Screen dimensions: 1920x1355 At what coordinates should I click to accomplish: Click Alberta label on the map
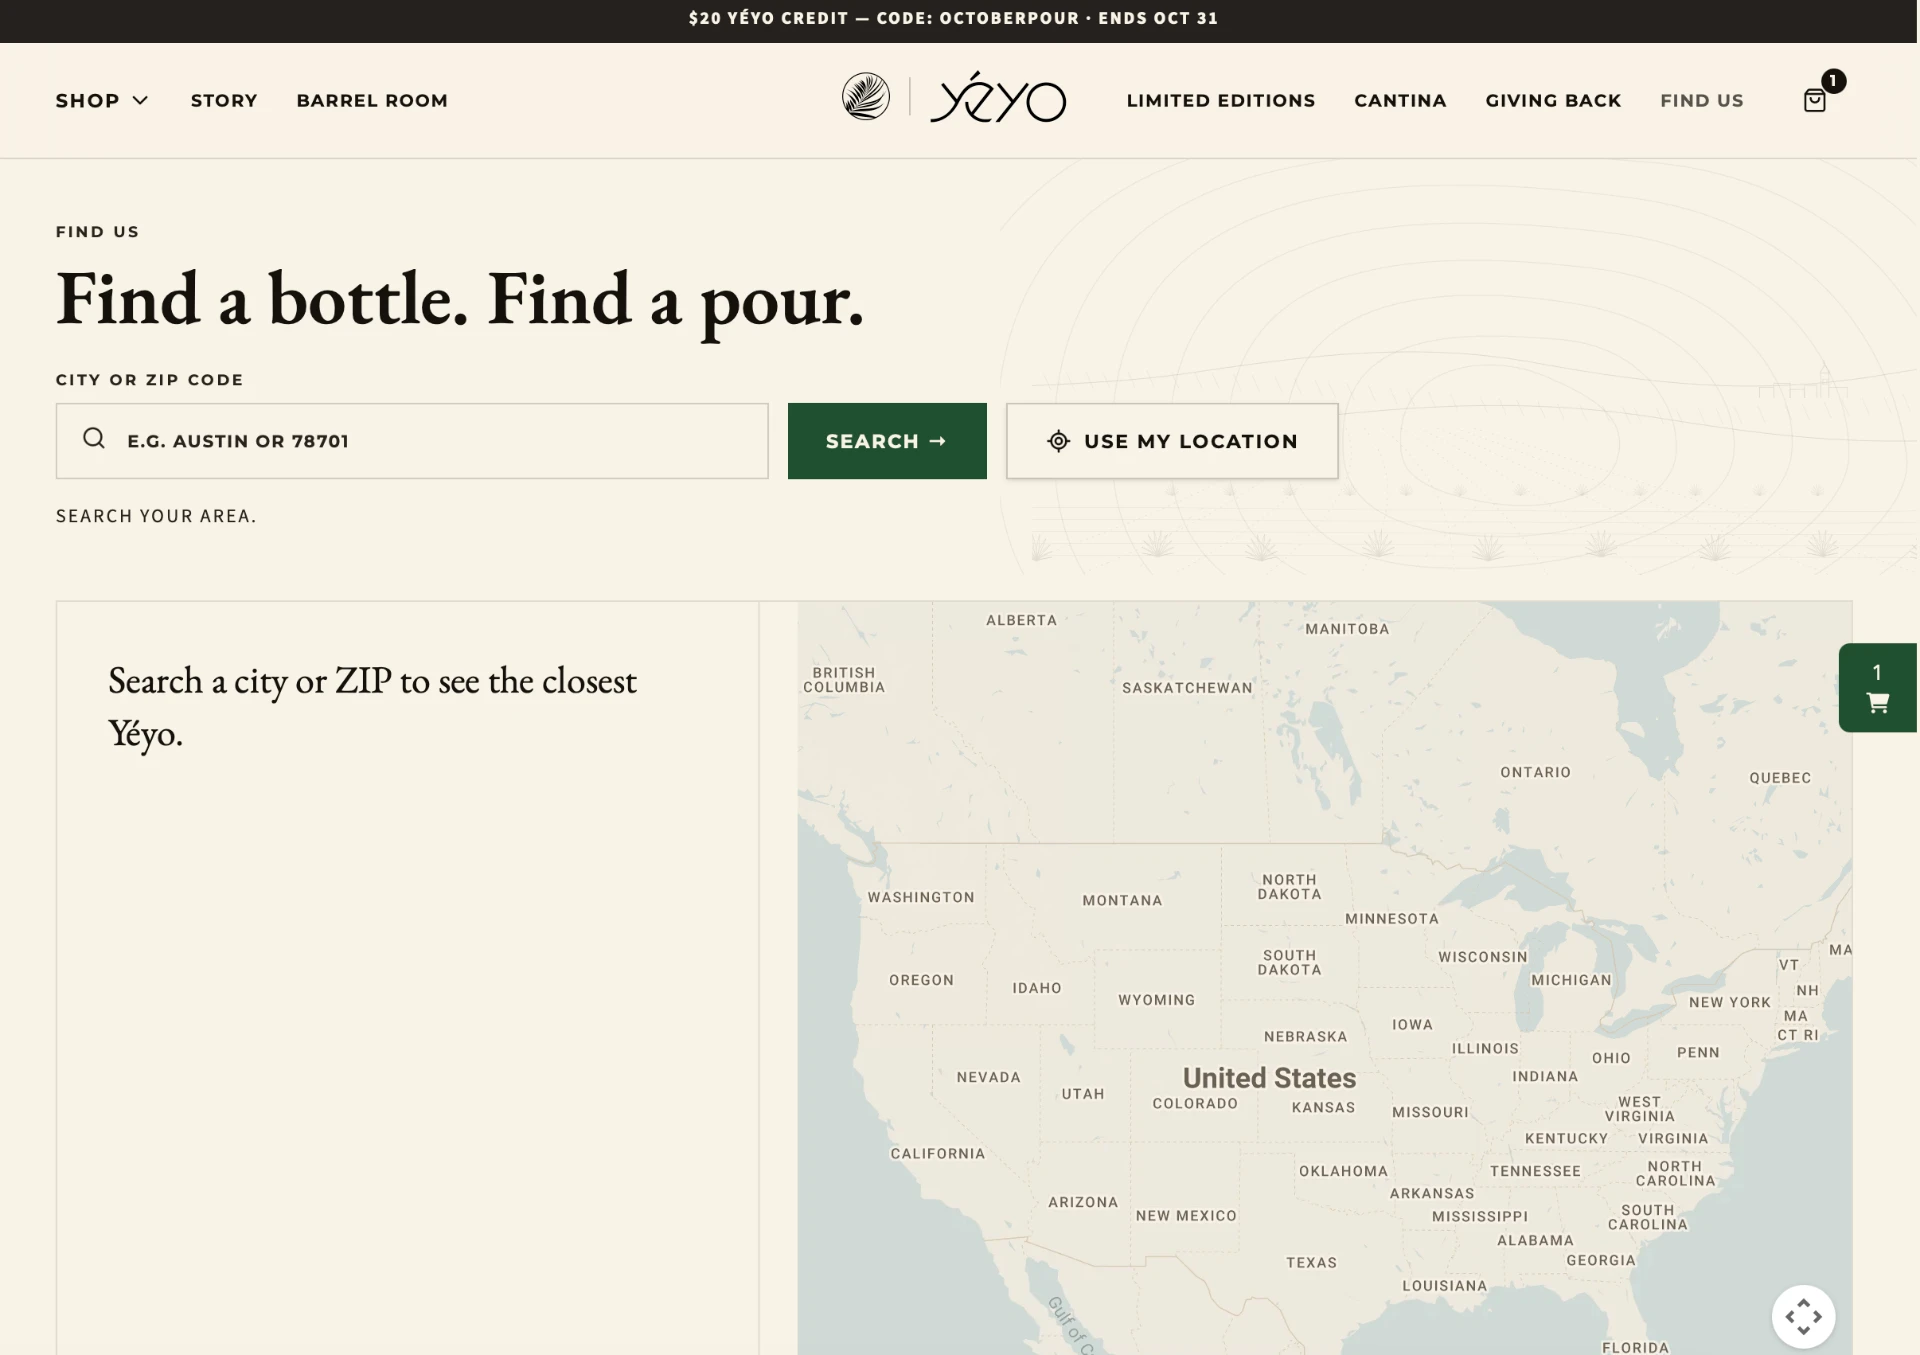point(1021,620)
